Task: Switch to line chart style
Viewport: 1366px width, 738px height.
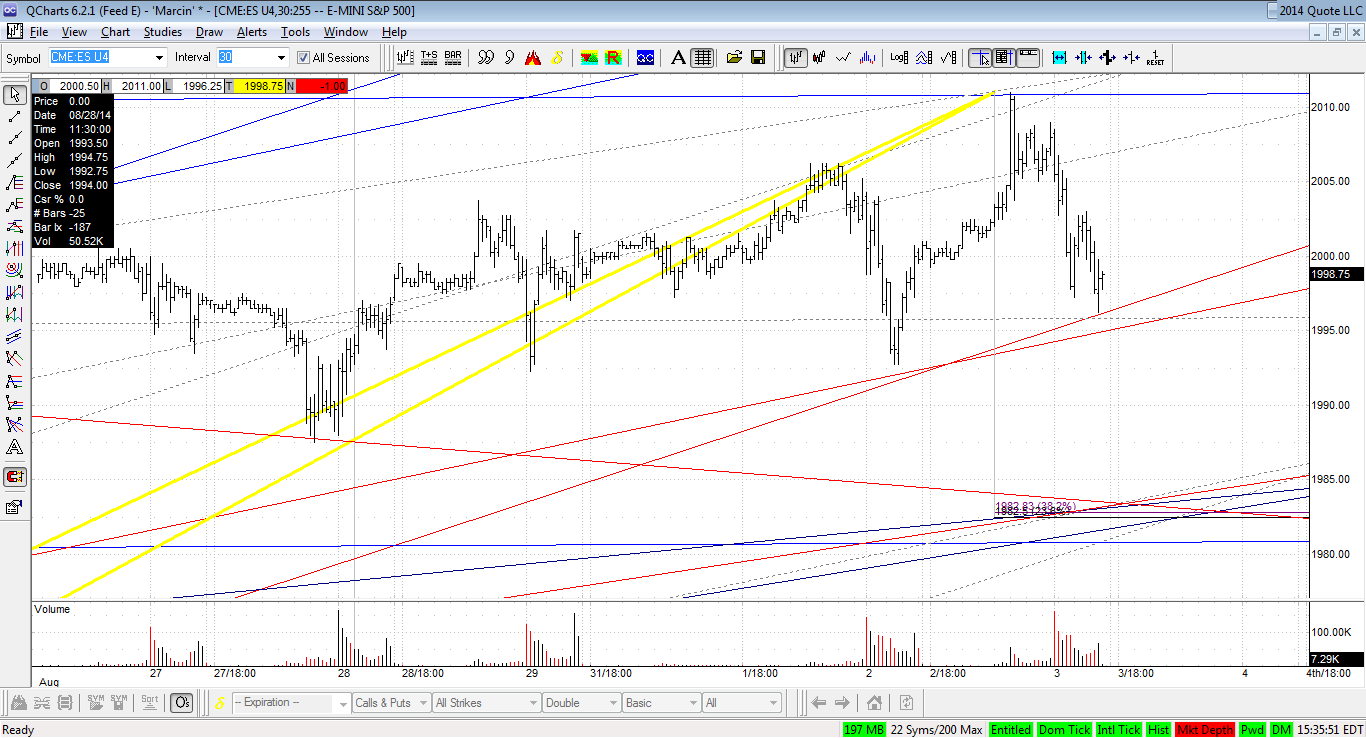Action: pyautogui.click(x=843, y=58)
